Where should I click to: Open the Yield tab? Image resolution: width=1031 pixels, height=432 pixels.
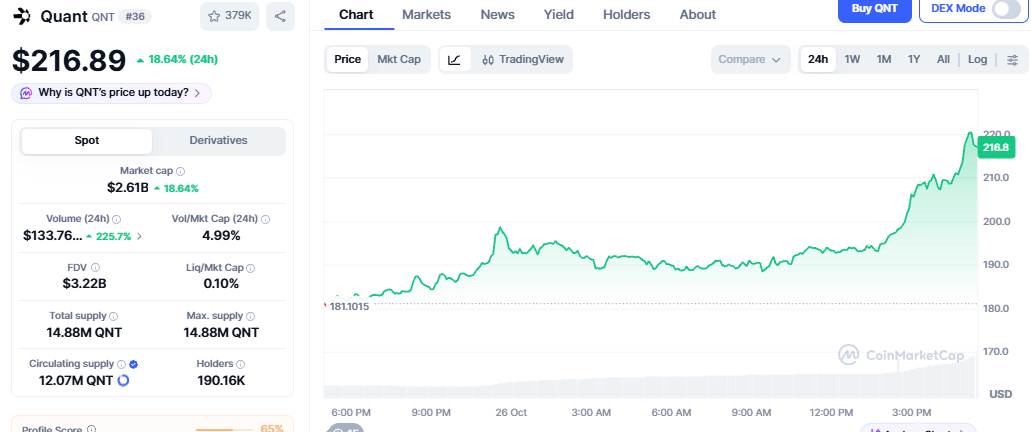click(x=559, y=14)
